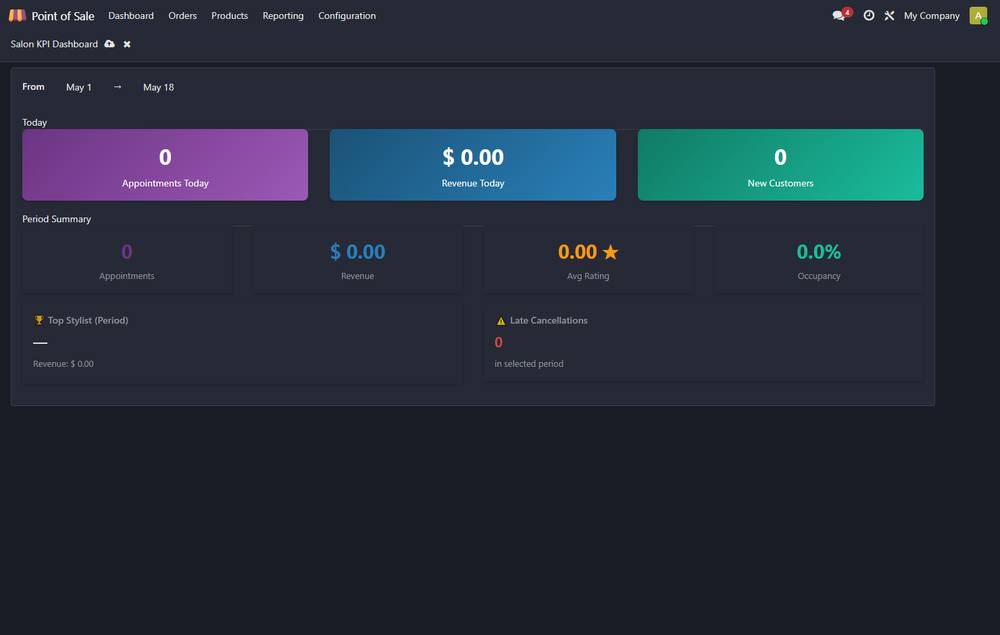Click the arrow between the dates

[x=117, y=87]
